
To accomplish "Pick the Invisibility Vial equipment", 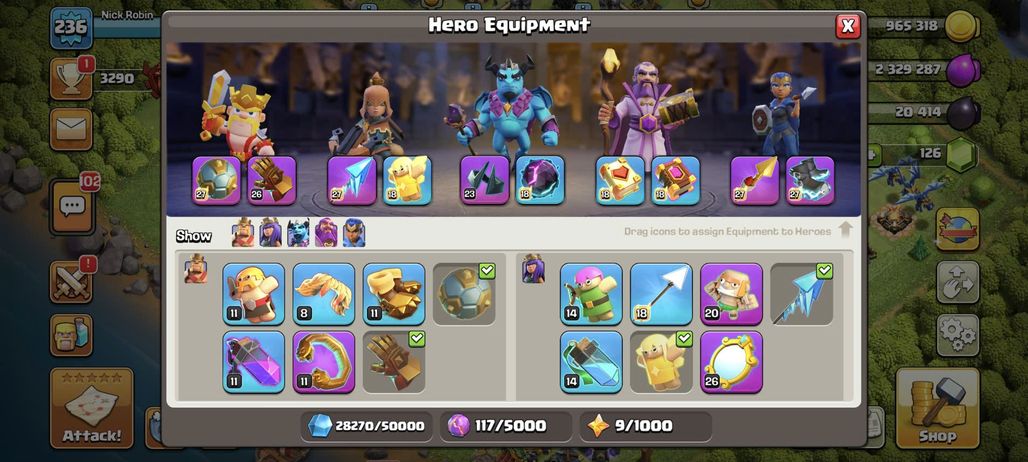I will (591, 362).
